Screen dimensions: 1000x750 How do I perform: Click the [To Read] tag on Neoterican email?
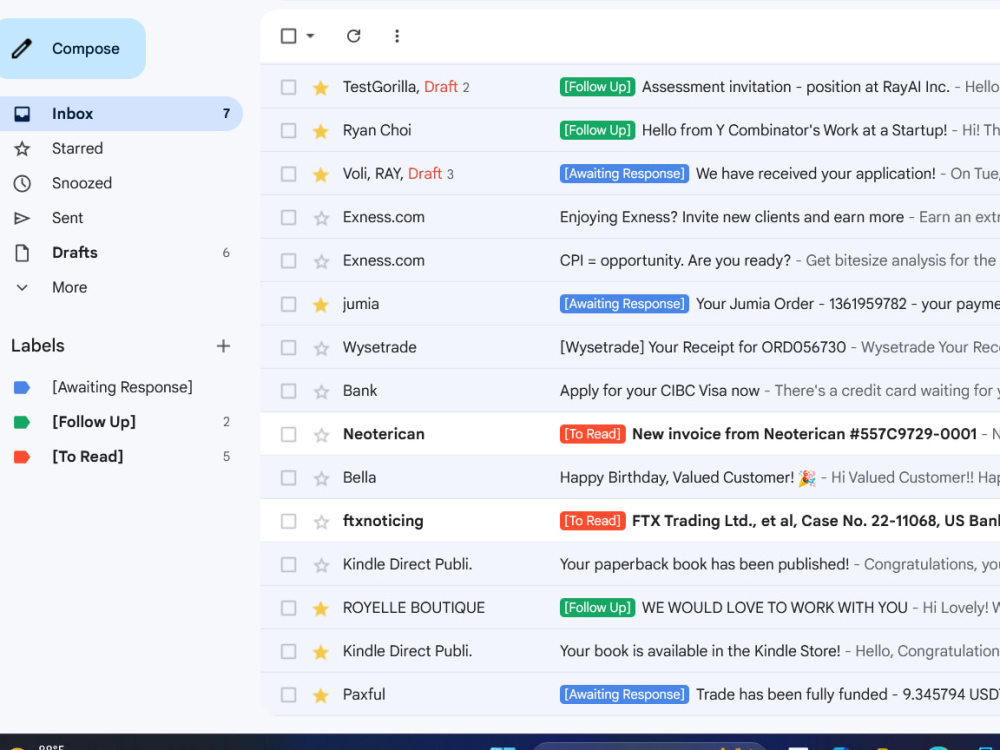[x=592, y=434]
